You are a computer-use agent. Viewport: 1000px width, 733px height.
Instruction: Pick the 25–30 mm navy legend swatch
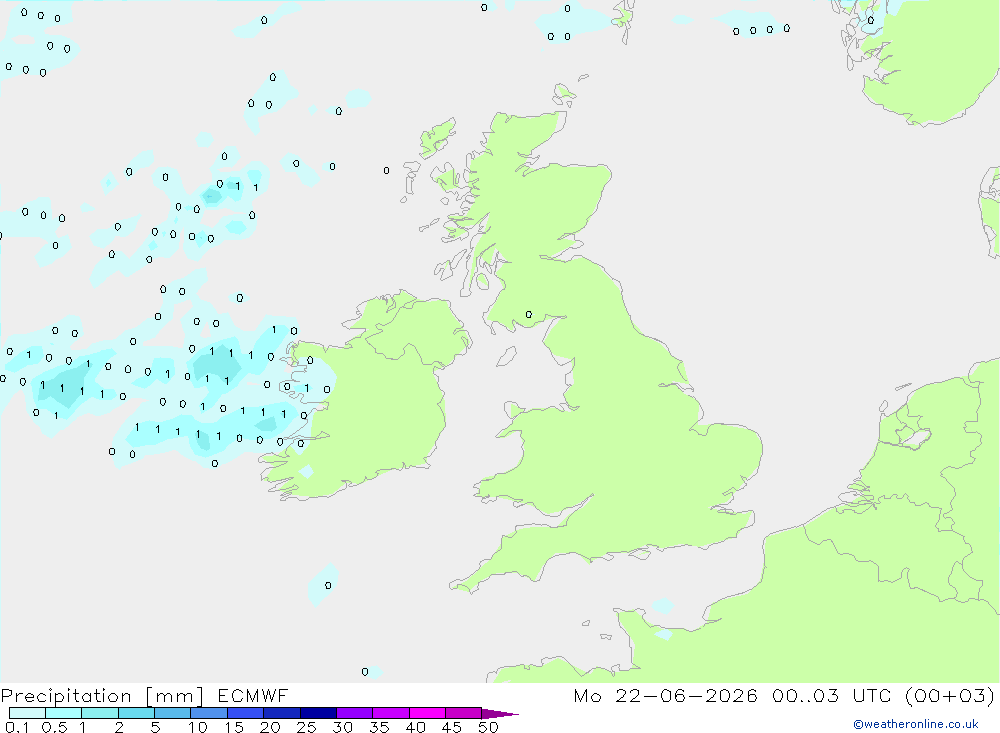[x=318, y=713]
